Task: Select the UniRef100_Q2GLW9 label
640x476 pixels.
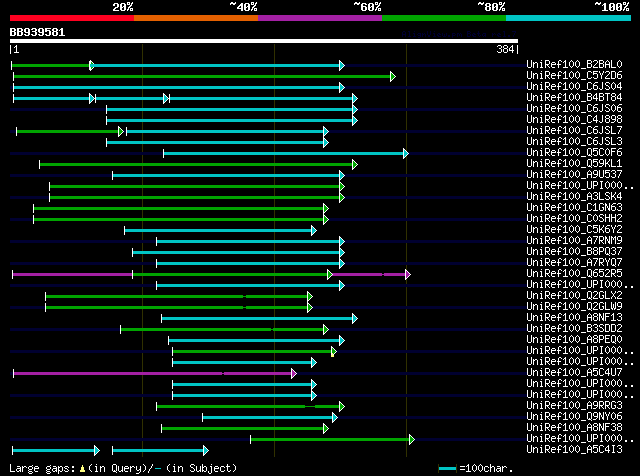Action: (x=574, y=307)
